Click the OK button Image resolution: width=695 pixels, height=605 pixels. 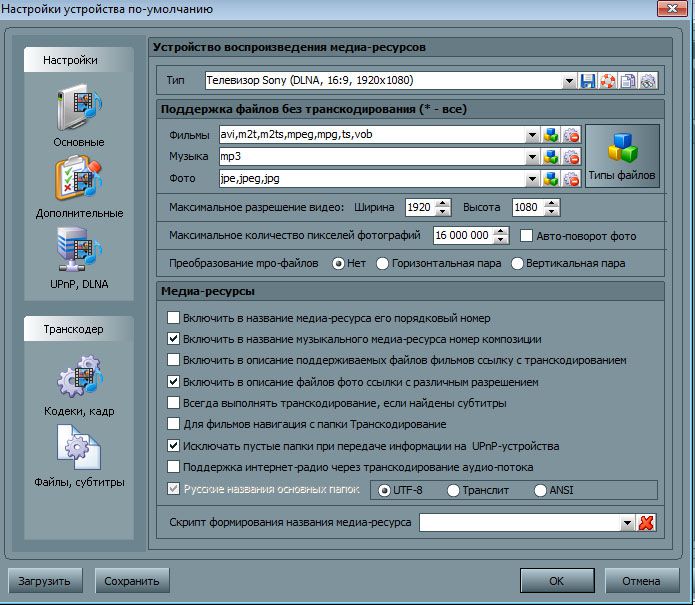556,580
